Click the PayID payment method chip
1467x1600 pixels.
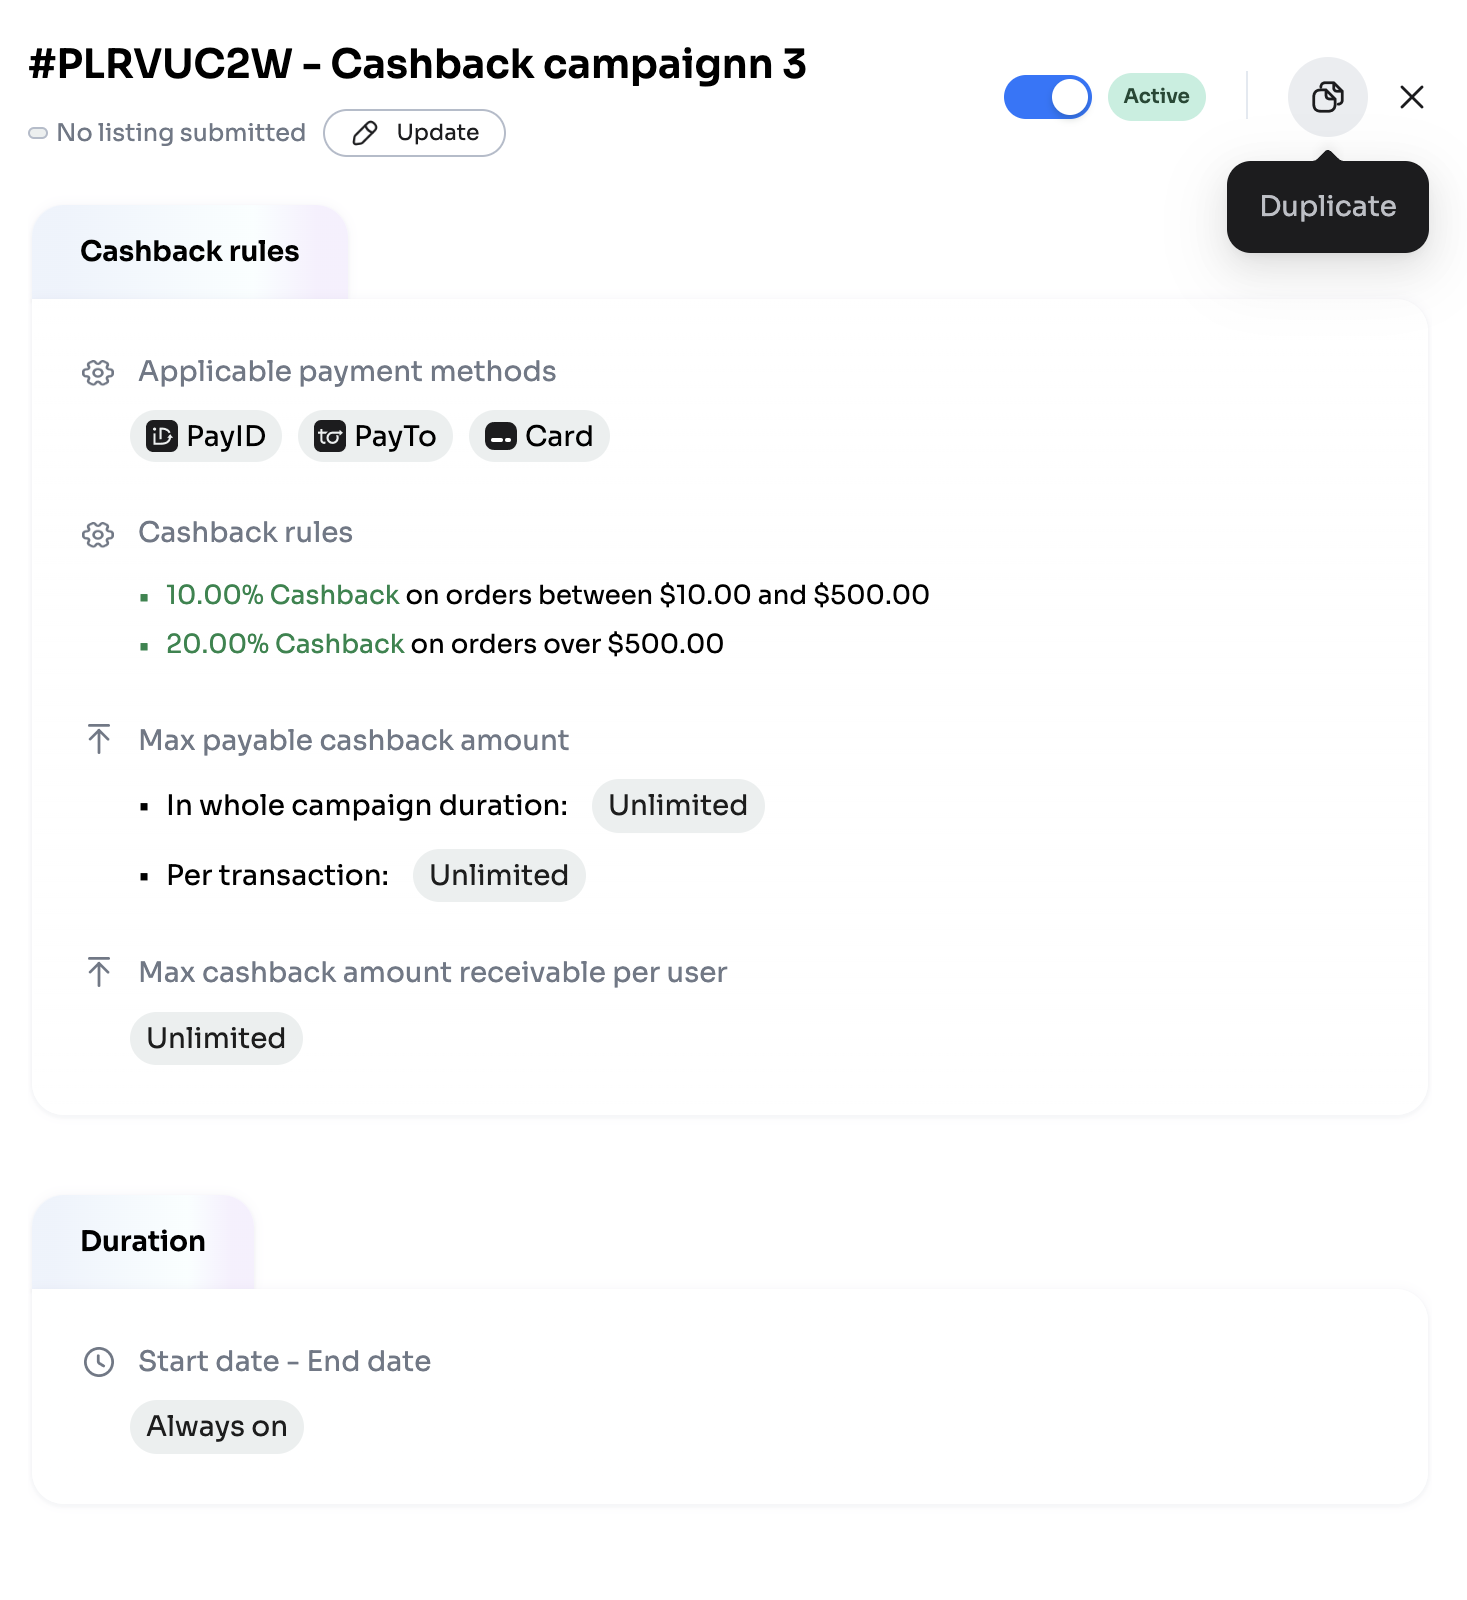coord(206,436)
